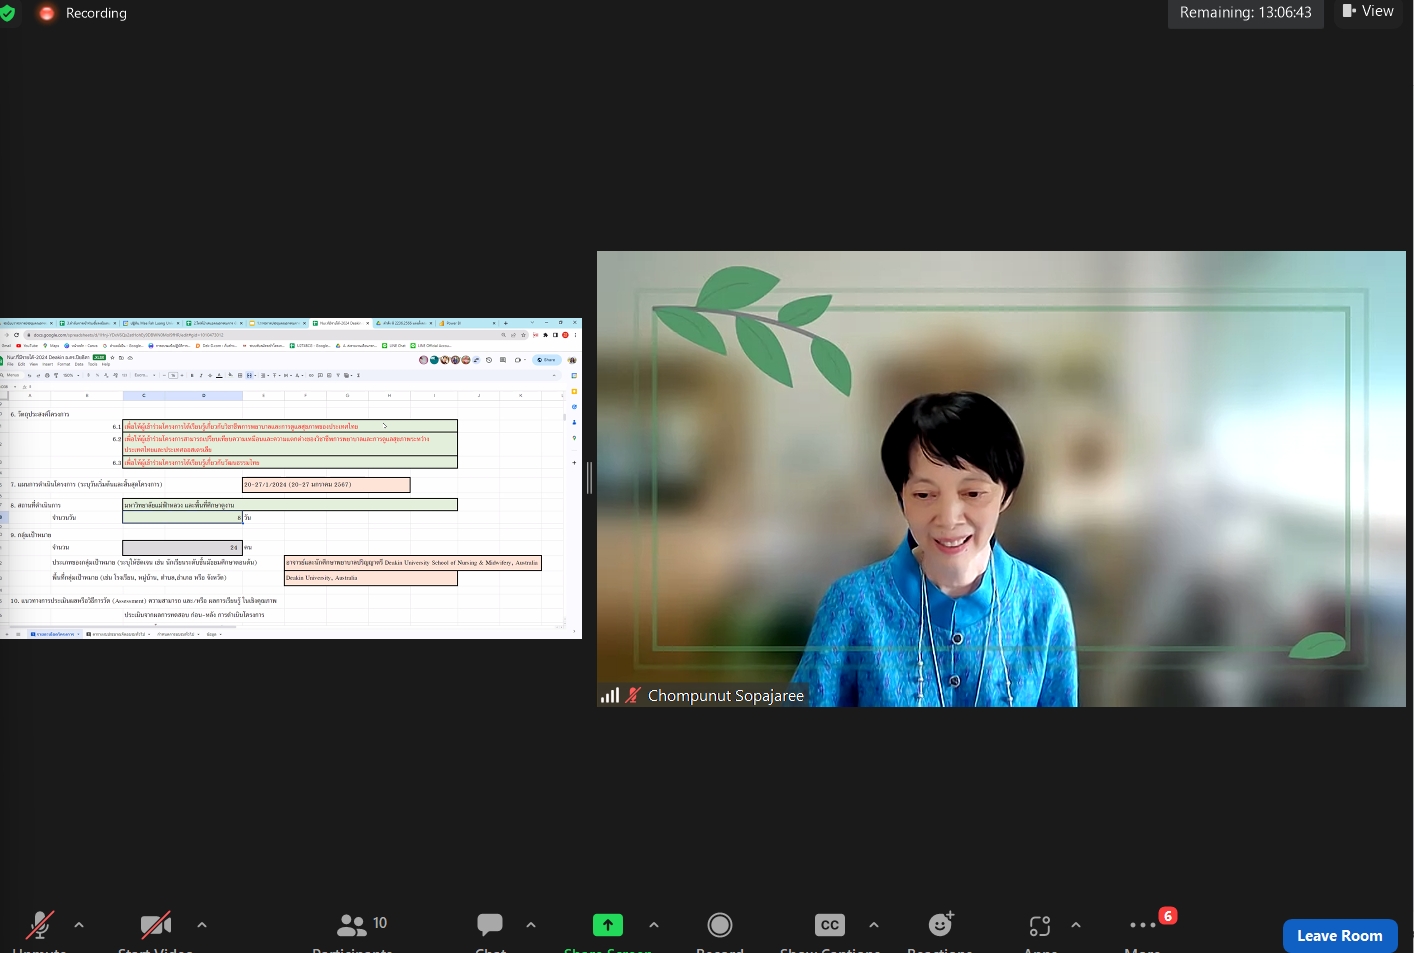This screenshot has width=1414, height=953.
Task: Open the More menu with badge 6
Action: coord(1143,925)
